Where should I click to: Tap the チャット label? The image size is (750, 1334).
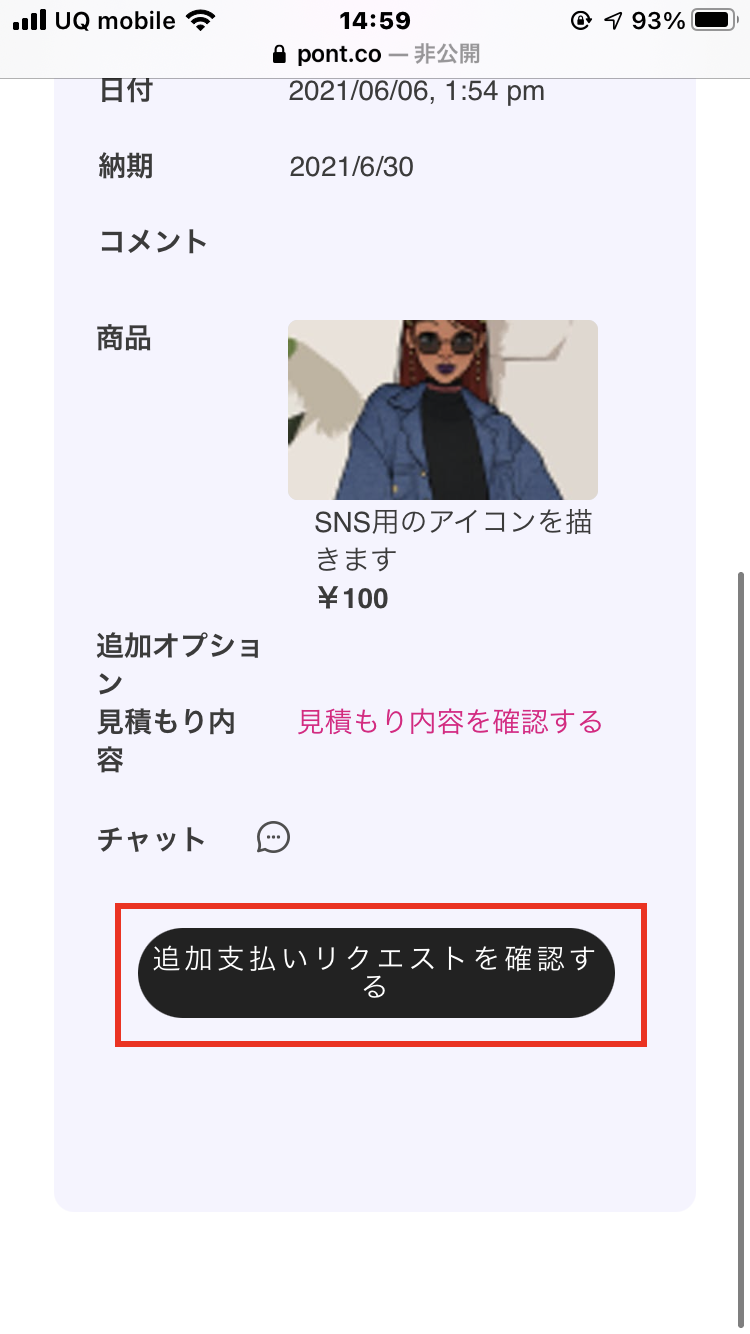click(151, 839)
